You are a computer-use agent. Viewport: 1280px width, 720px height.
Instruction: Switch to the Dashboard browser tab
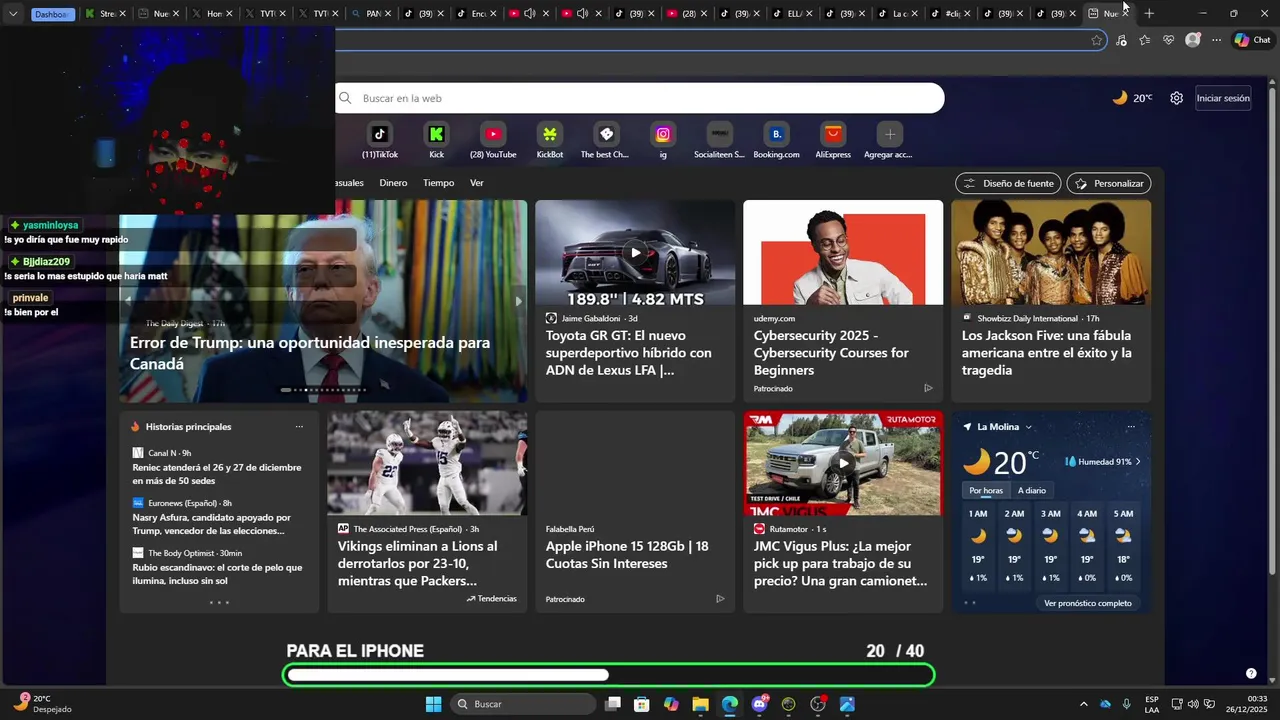(x=53, y=14)
